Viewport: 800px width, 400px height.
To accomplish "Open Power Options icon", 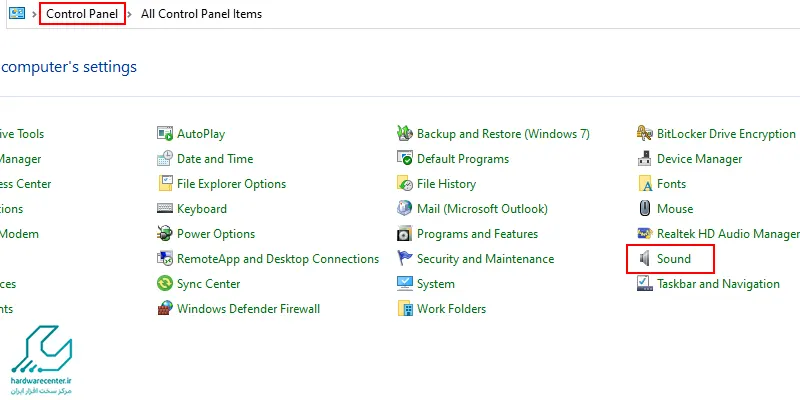I will [x=165, y=234].
